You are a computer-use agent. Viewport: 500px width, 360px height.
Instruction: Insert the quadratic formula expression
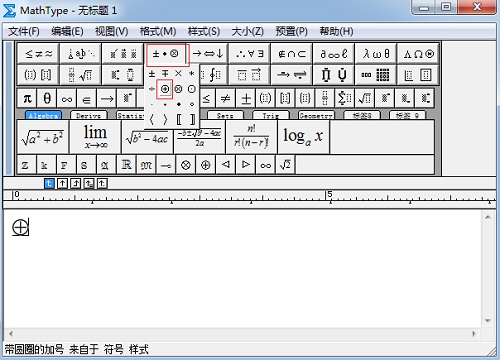(x=199, y=137)
